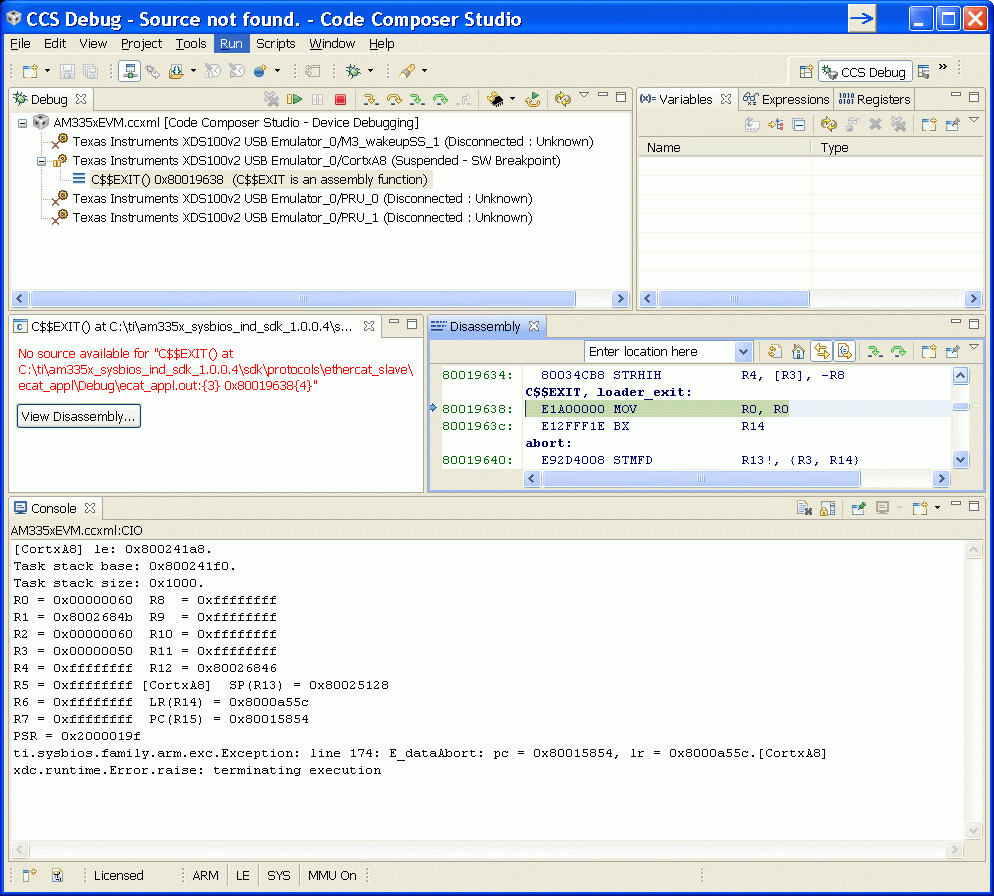
Task: Select the PRU_0 emulator tree row
Action: click(x=302, y=199)
